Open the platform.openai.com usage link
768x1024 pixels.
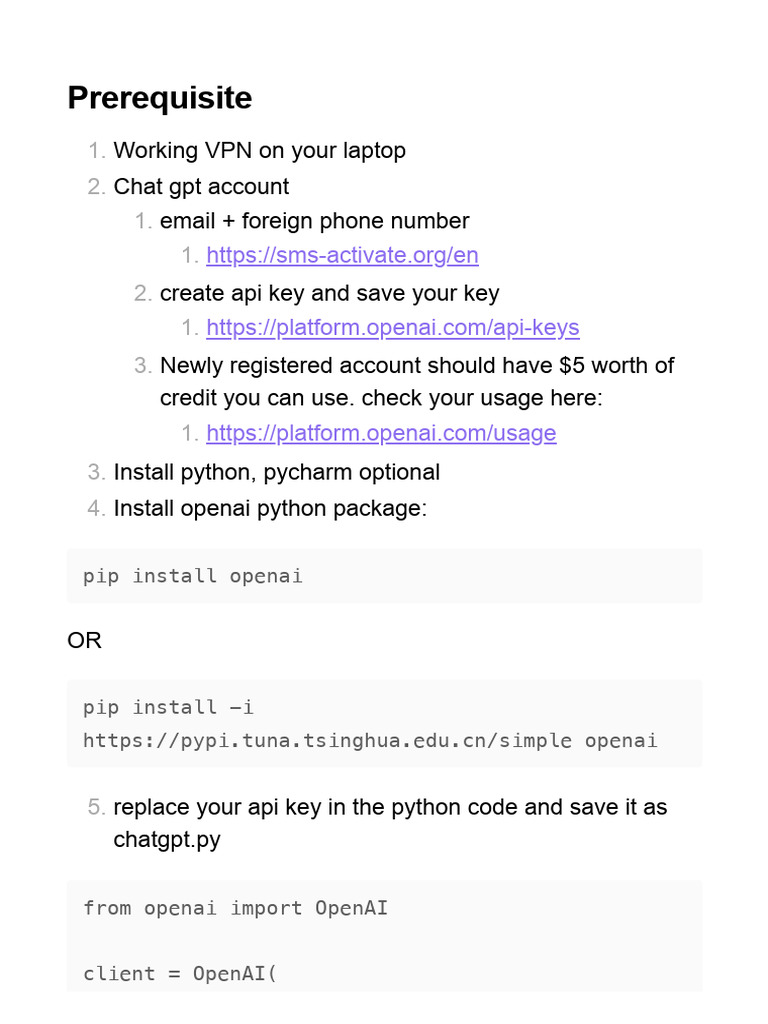(x=381, y=433)
